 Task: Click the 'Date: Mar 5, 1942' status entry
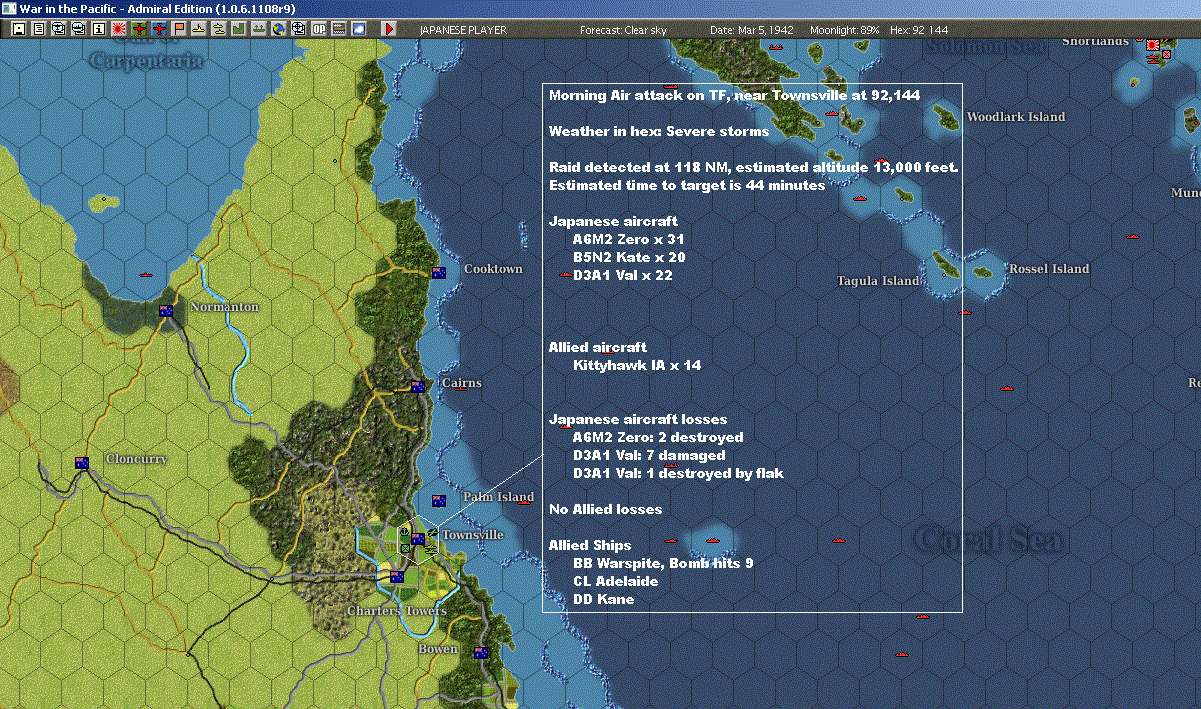[x=752, y=30]
